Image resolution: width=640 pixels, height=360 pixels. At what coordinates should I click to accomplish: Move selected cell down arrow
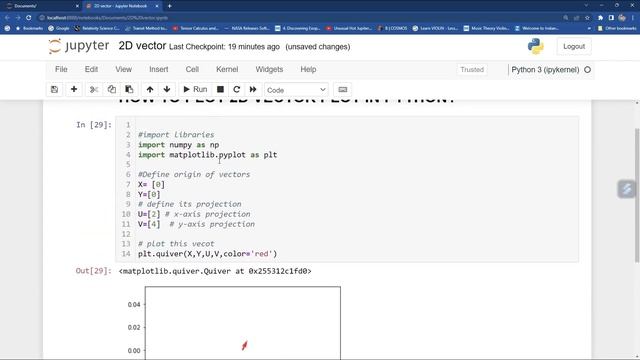[x=167, y=89]
